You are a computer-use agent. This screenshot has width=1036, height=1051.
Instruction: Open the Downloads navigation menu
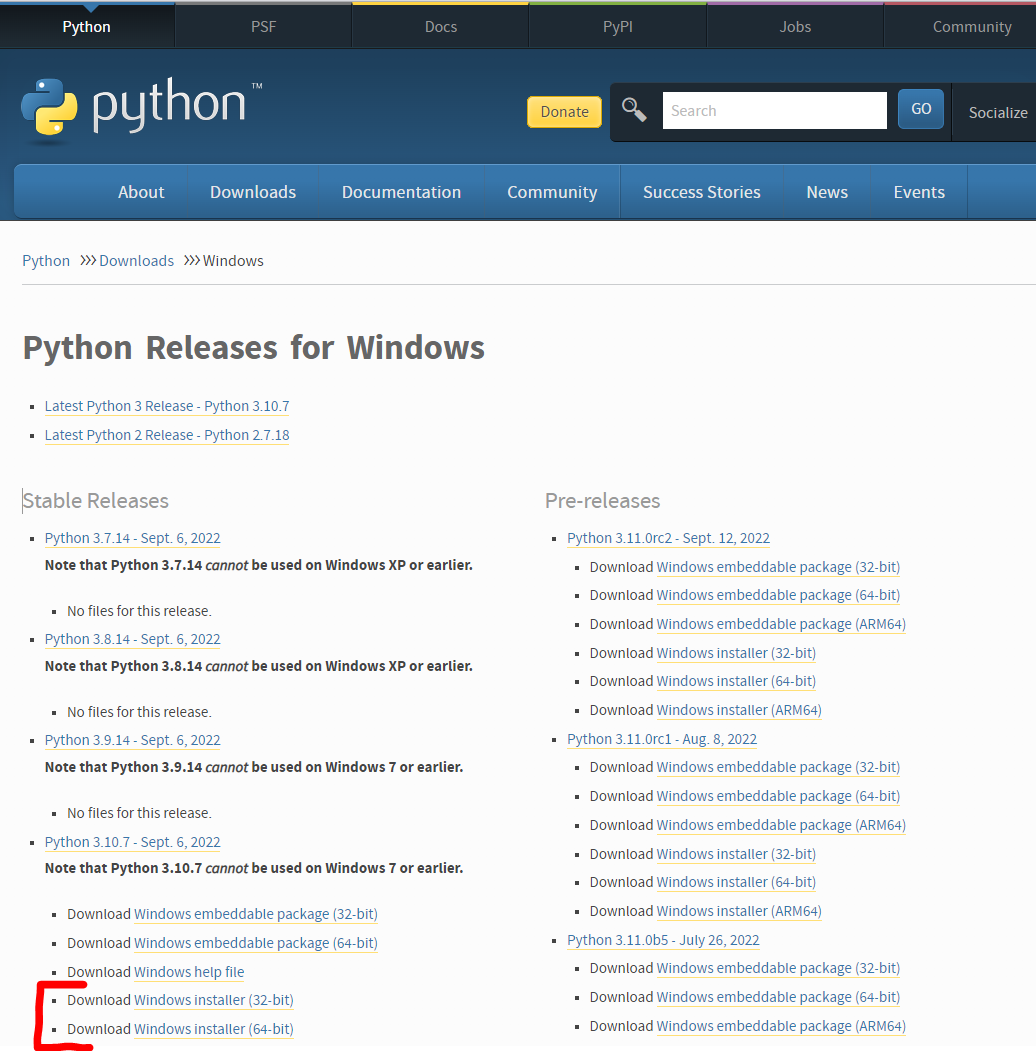coord(253,192)
